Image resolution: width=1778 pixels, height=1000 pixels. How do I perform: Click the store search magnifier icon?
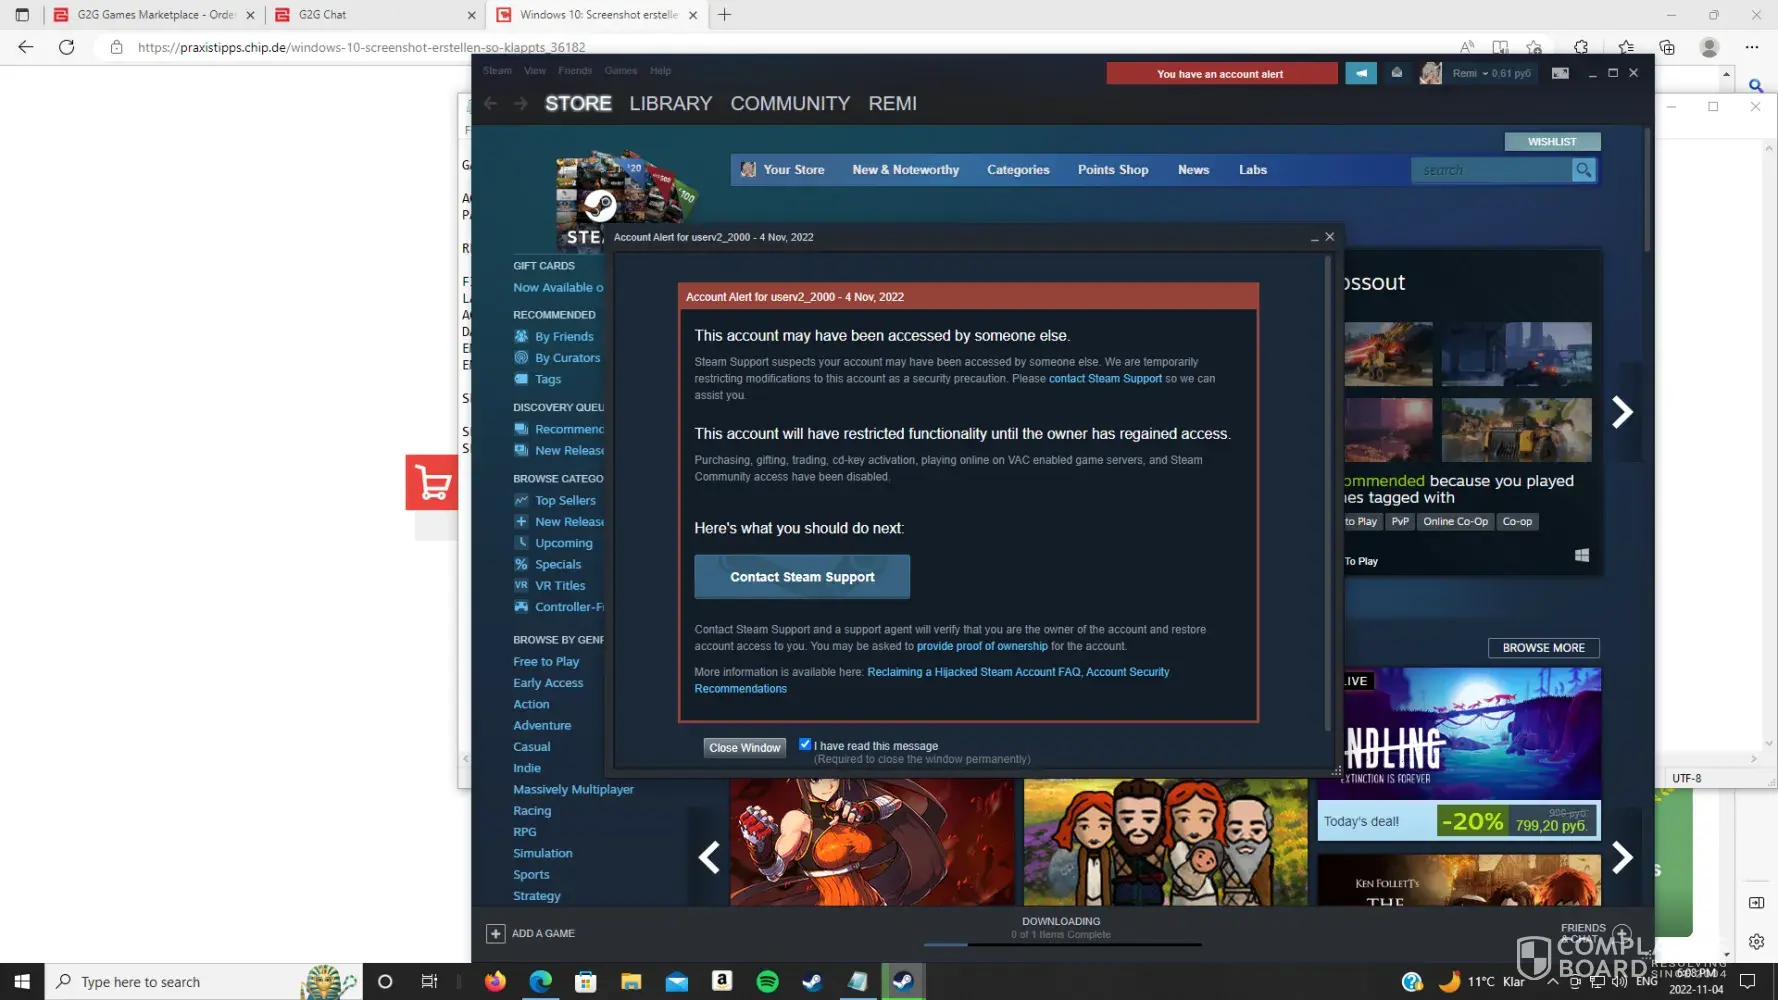(1583, 170)
